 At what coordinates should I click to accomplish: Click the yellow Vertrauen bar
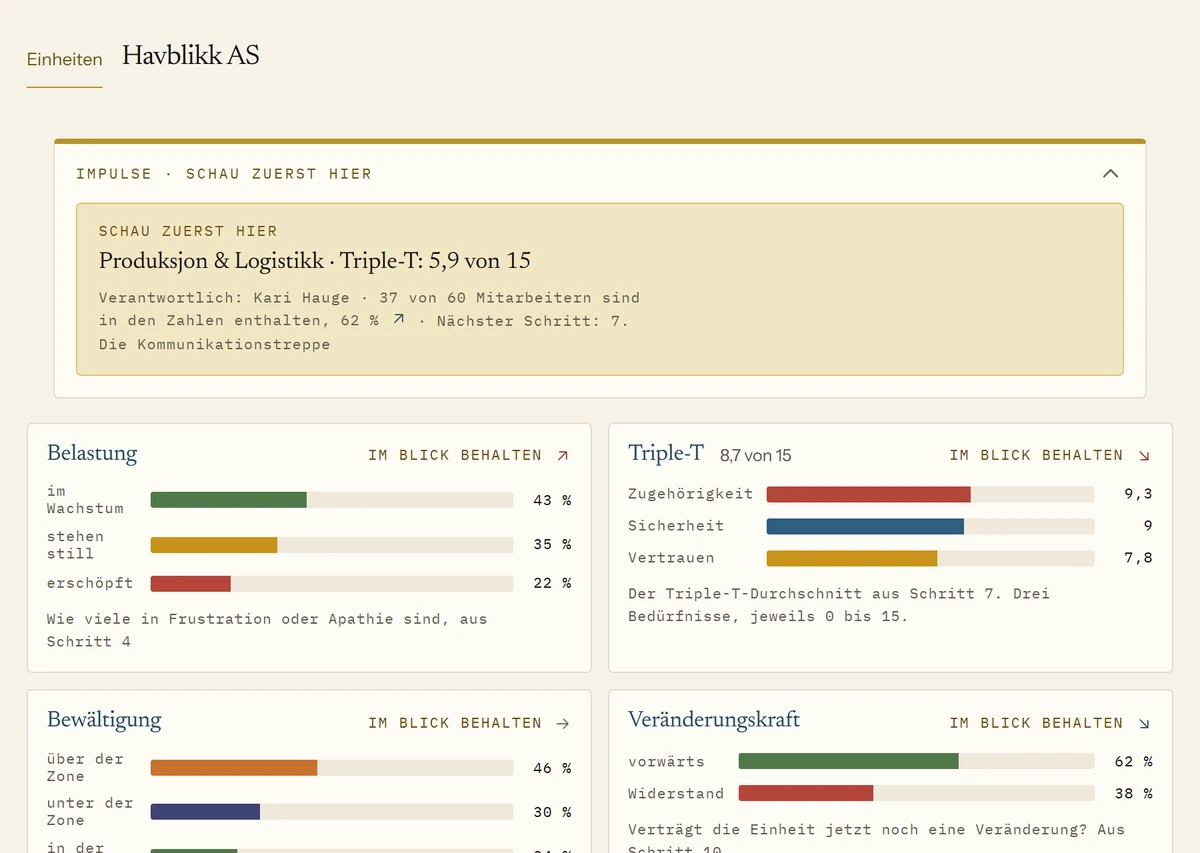point(852,558)
